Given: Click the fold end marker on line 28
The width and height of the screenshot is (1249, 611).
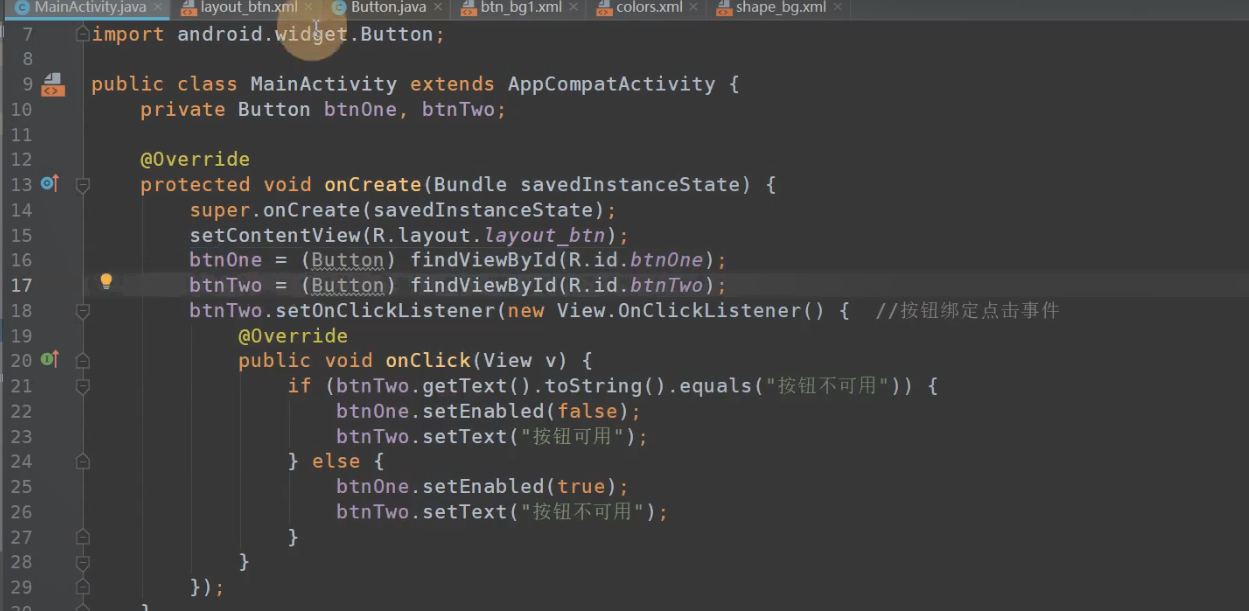Looking at the screenshot, I should pos(83,562).
